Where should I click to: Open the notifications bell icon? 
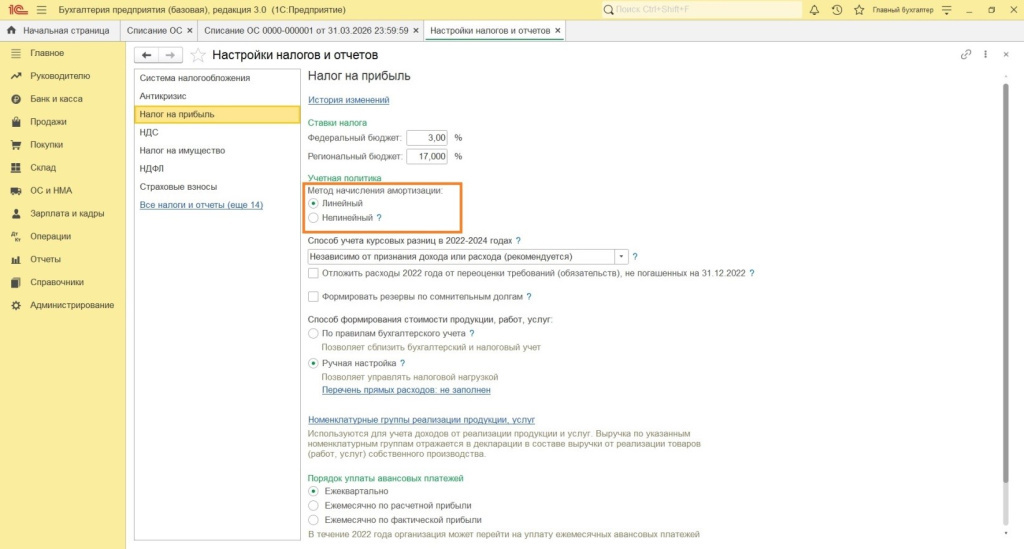(814, 9)
